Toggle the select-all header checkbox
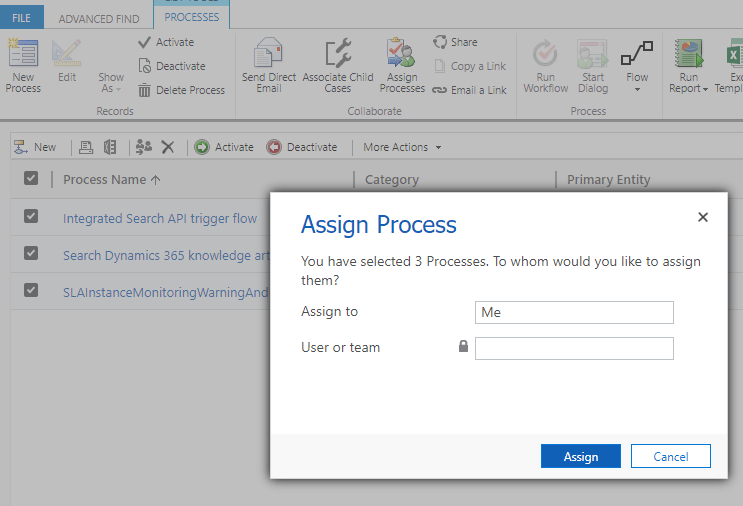 point(31,178)
